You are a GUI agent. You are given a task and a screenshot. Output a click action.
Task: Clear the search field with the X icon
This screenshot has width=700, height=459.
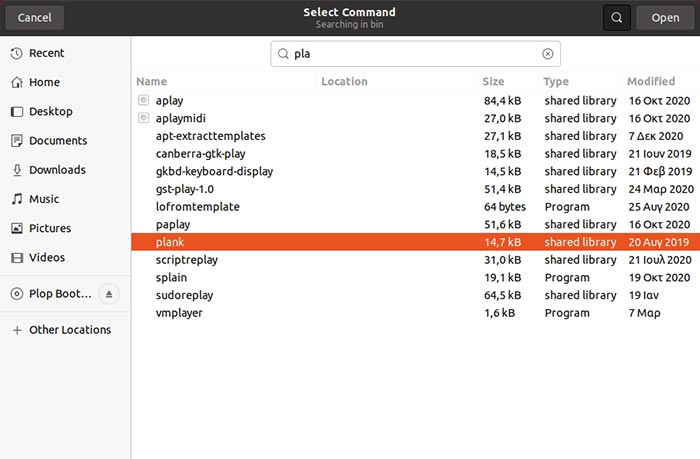click(x=547, y=54)
